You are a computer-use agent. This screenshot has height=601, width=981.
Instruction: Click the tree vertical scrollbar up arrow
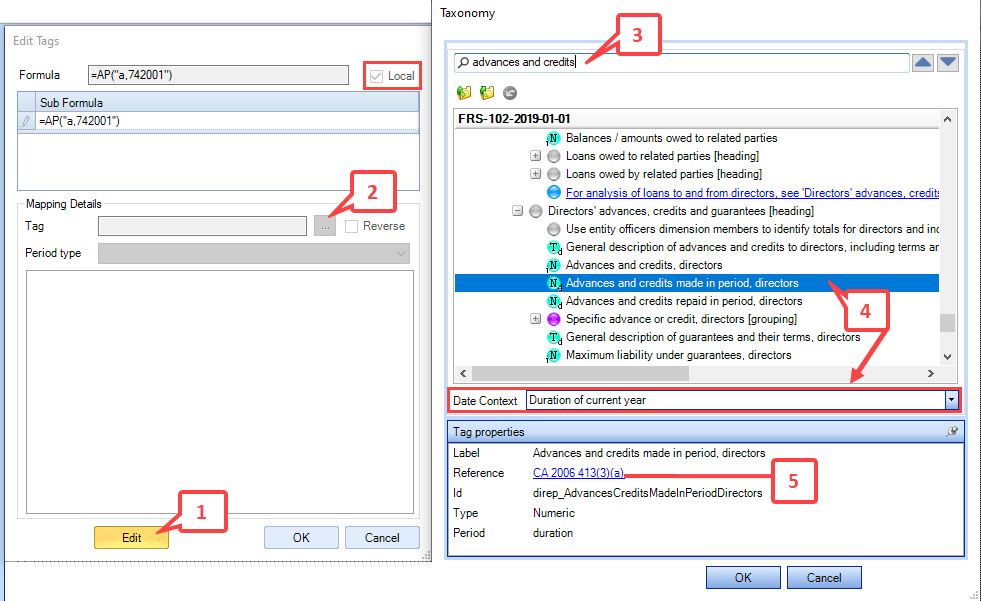click(x=947, y=119)
